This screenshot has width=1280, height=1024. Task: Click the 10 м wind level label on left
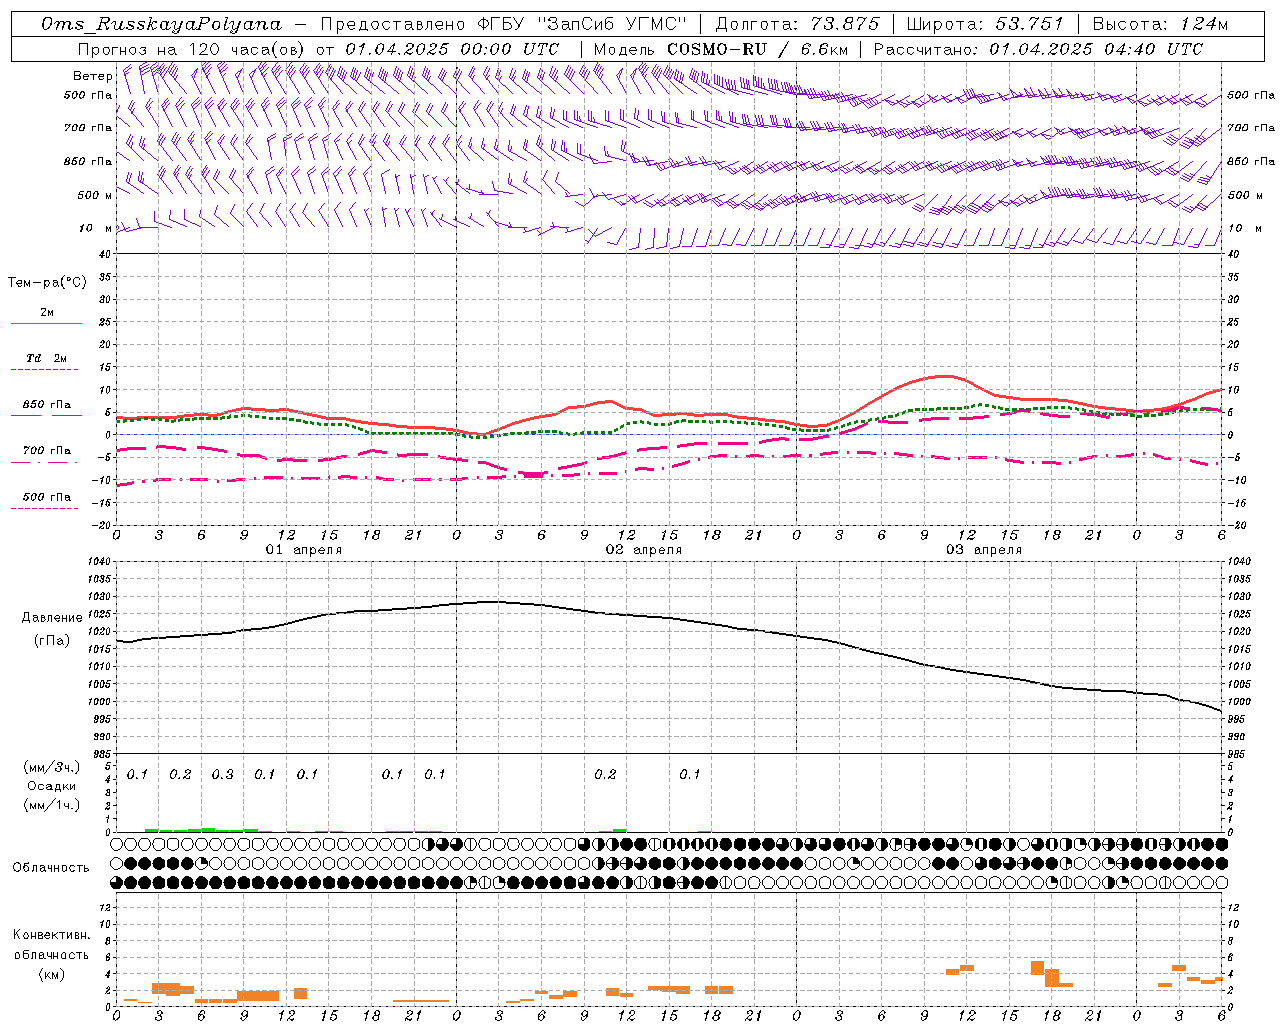pos(96,228)
